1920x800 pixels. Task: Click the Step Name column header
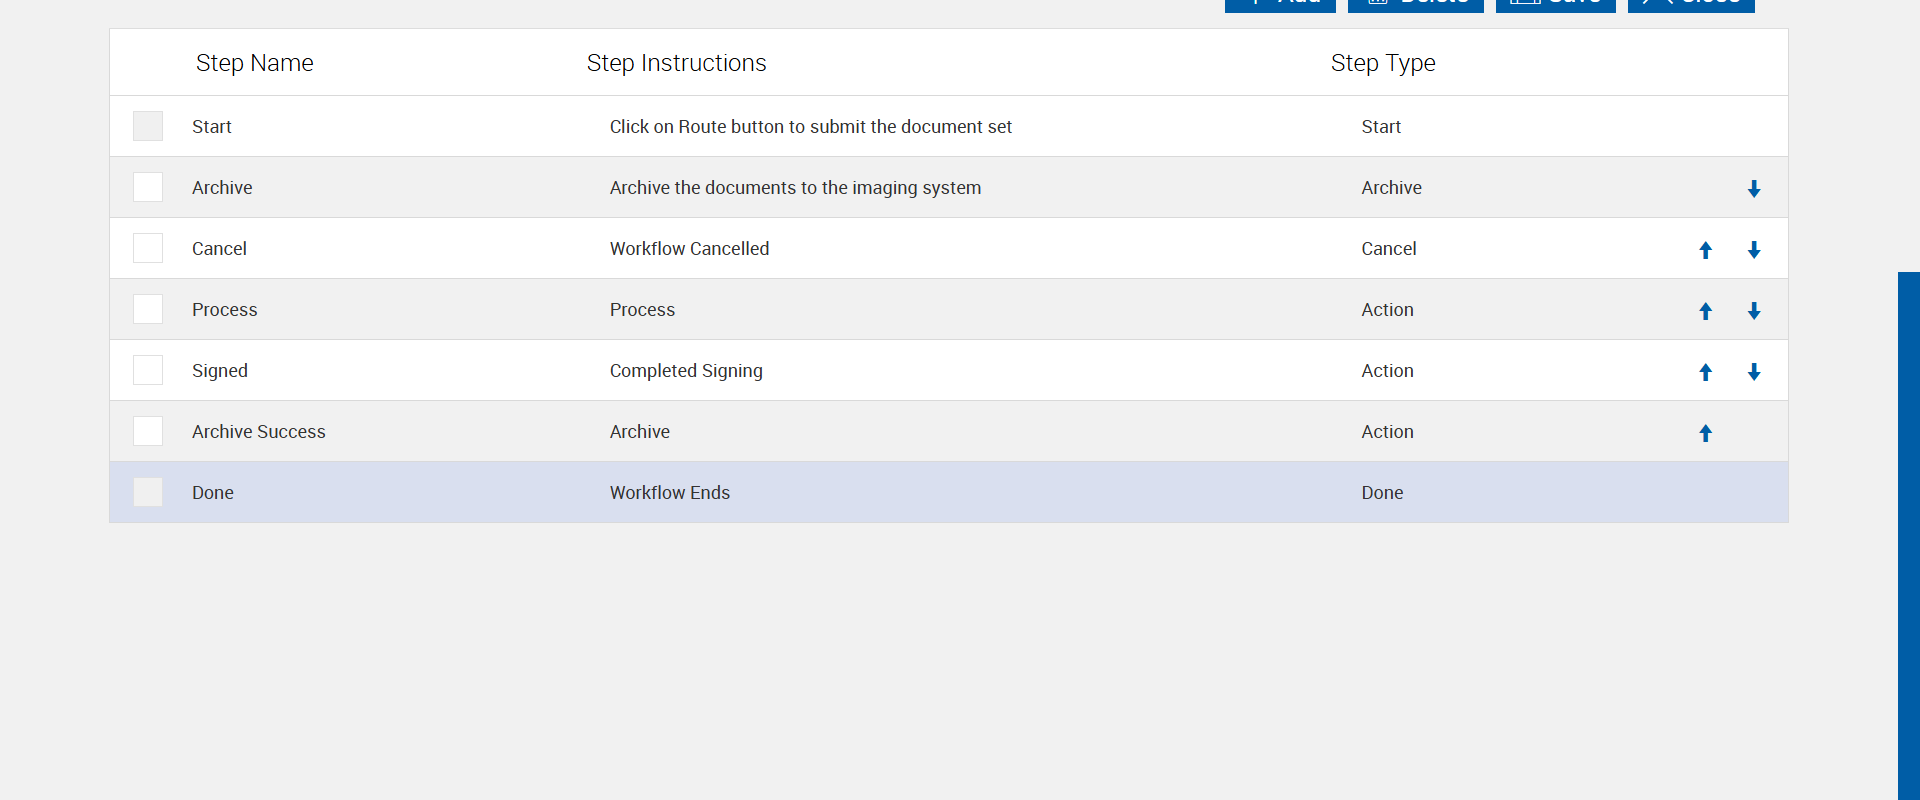pos(254,63)
